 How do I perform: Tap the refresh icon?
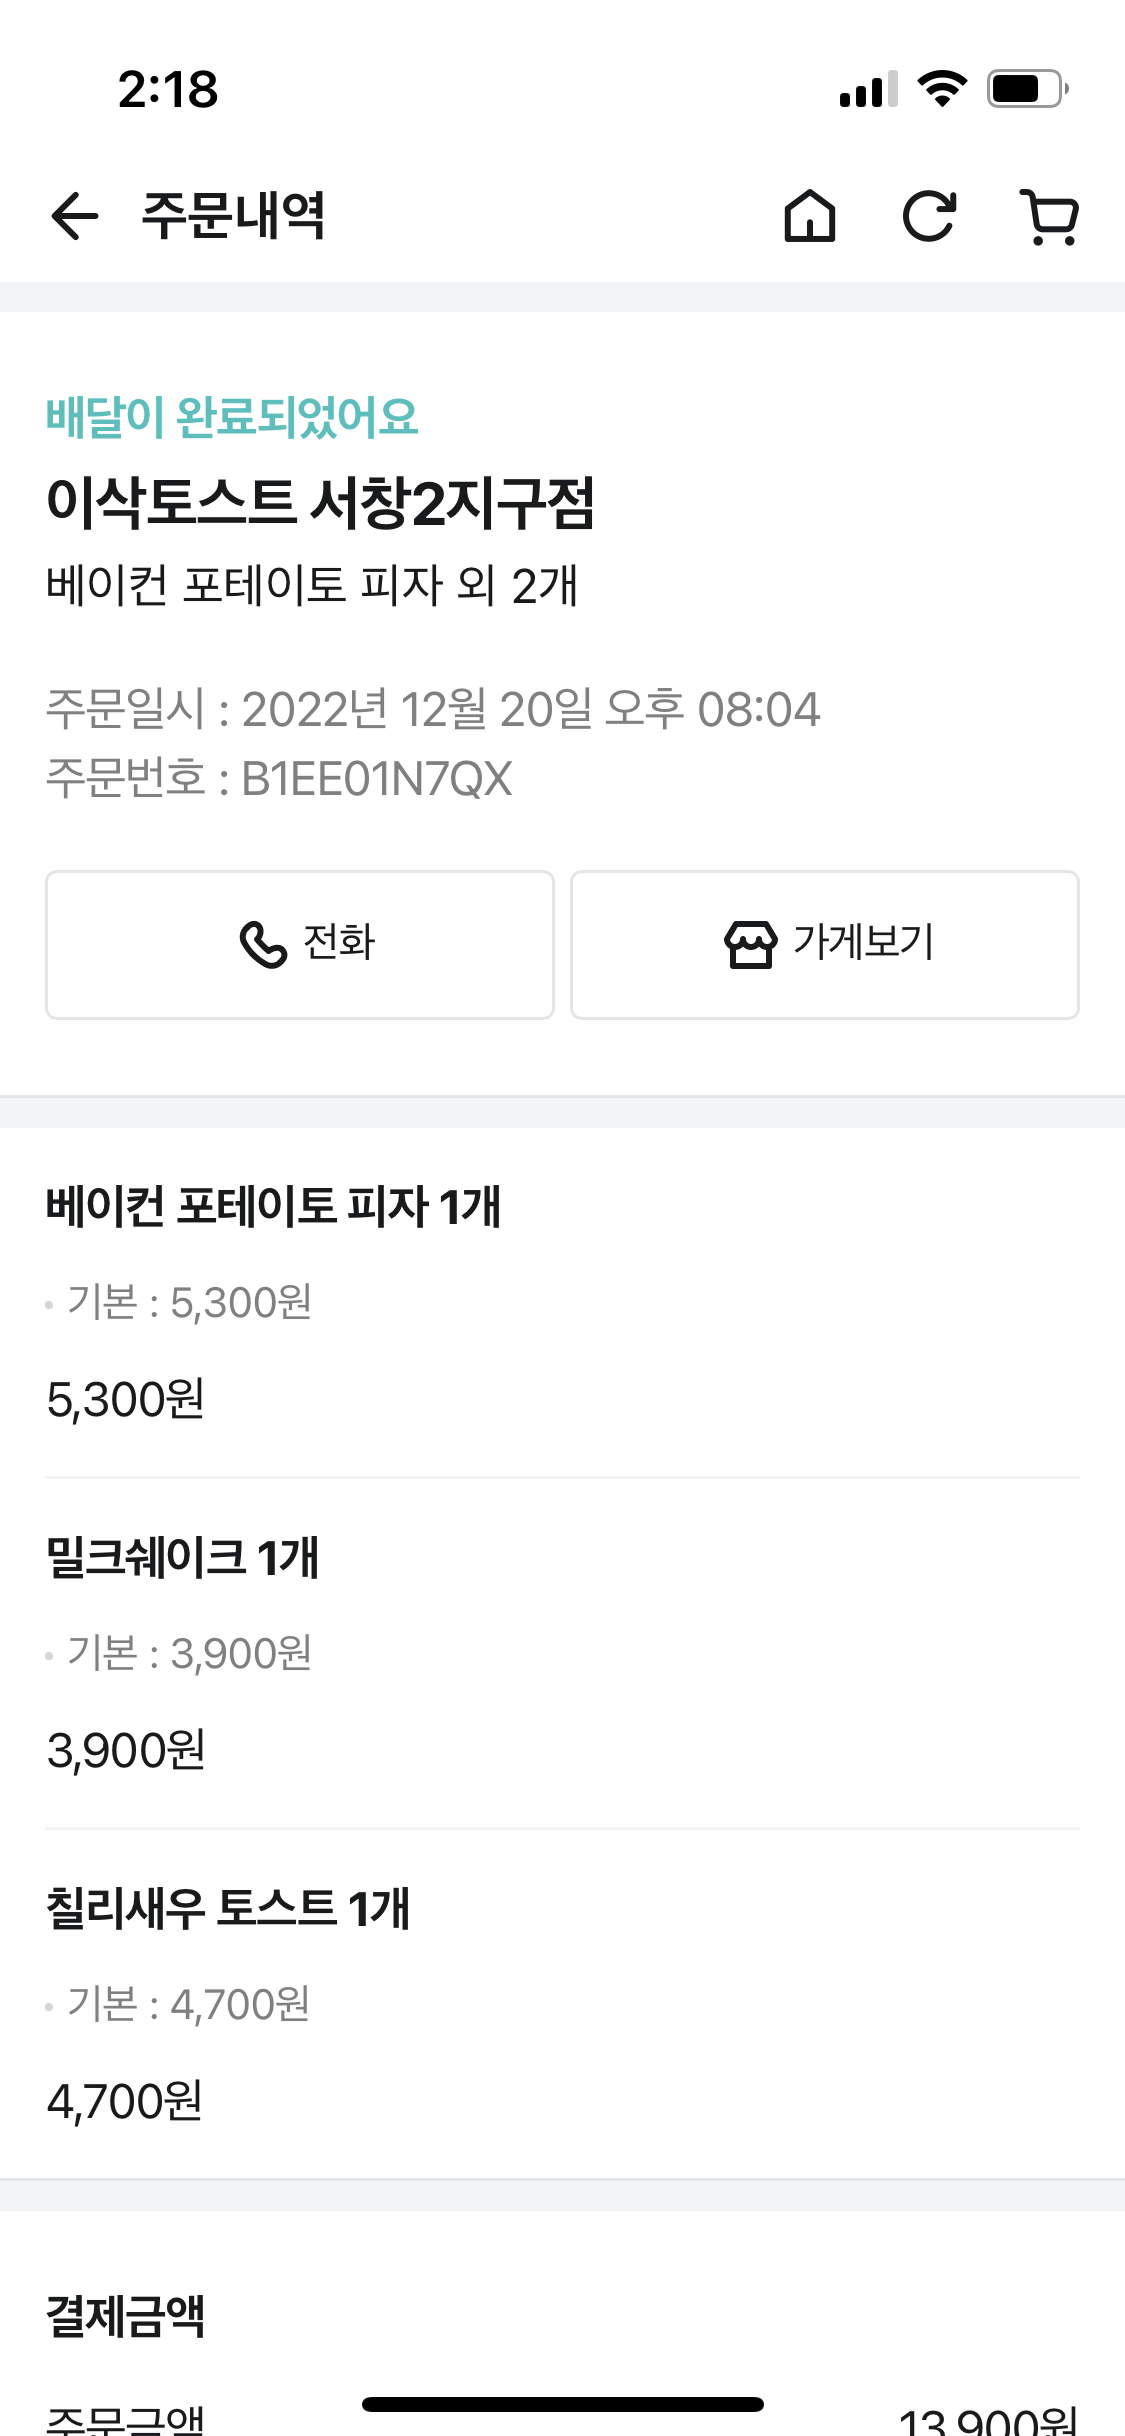pos(929,216)
